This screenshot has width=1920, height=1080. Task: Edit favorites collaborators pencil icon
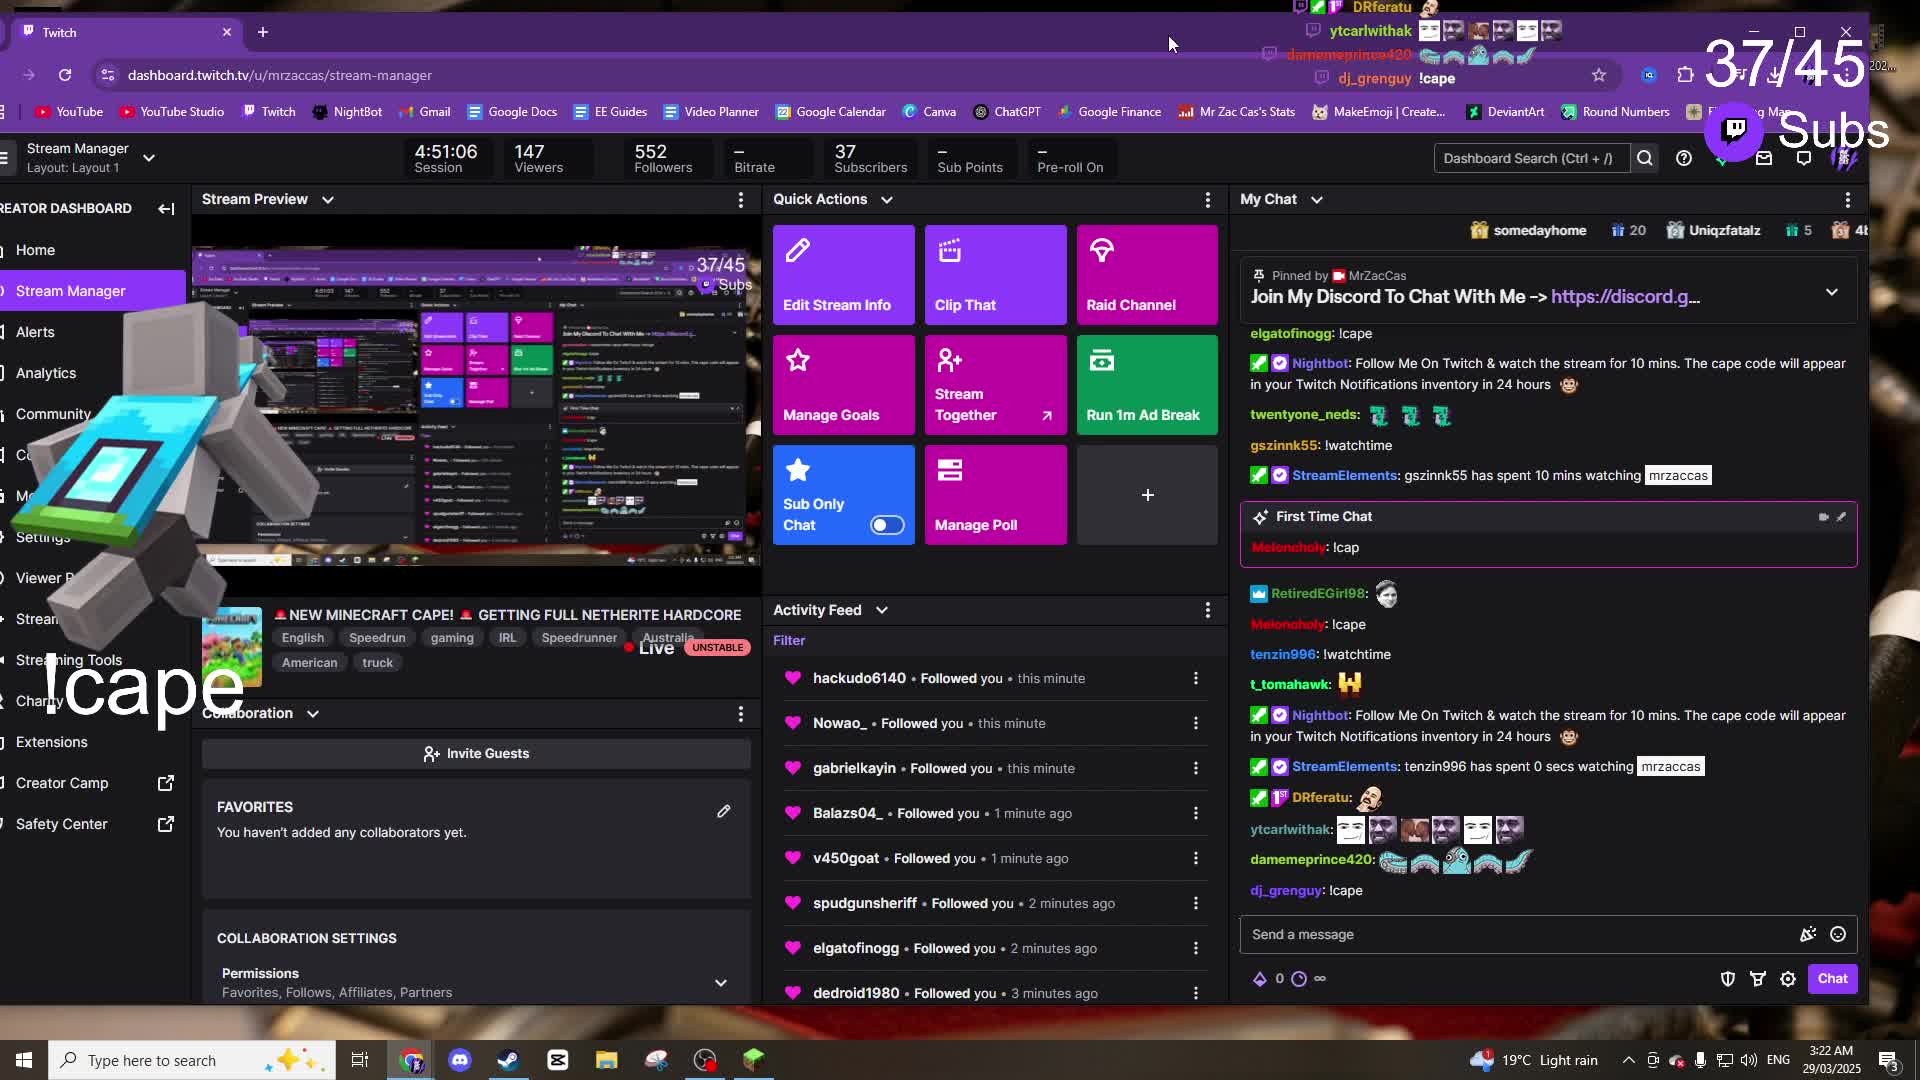(724, 811)
